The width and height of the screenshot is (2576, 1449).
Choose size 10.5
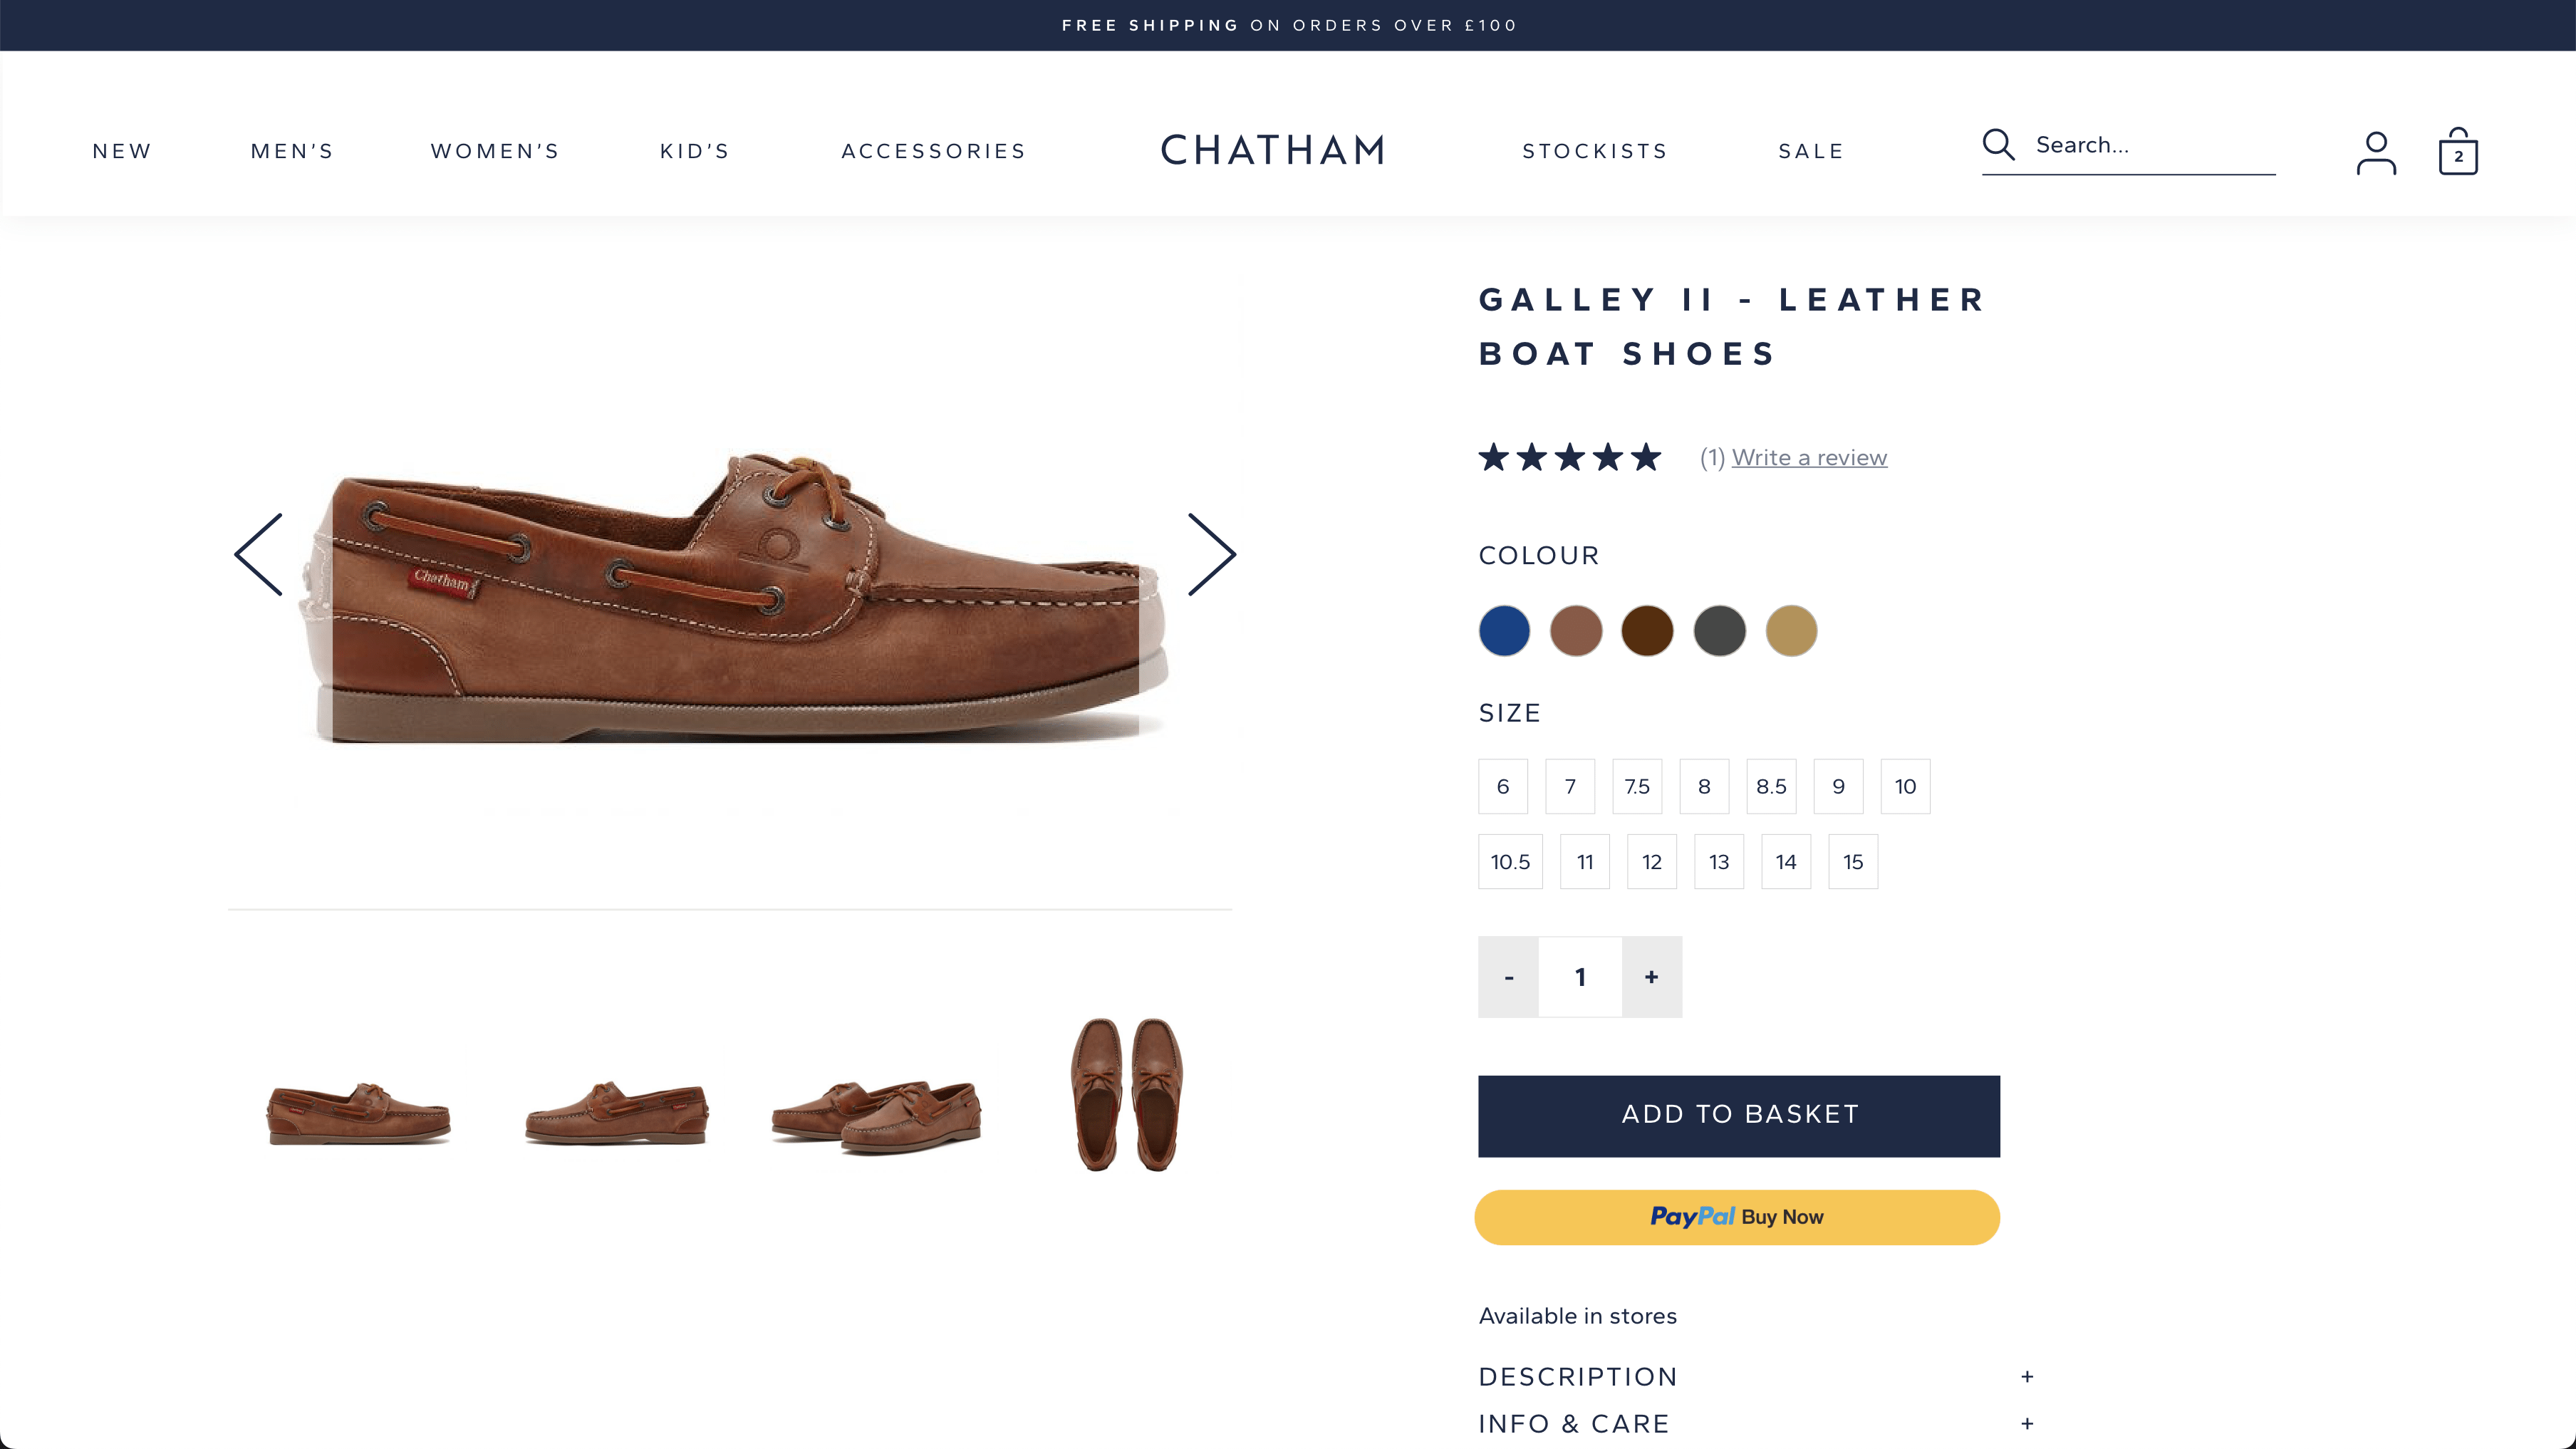point(1510,862)
